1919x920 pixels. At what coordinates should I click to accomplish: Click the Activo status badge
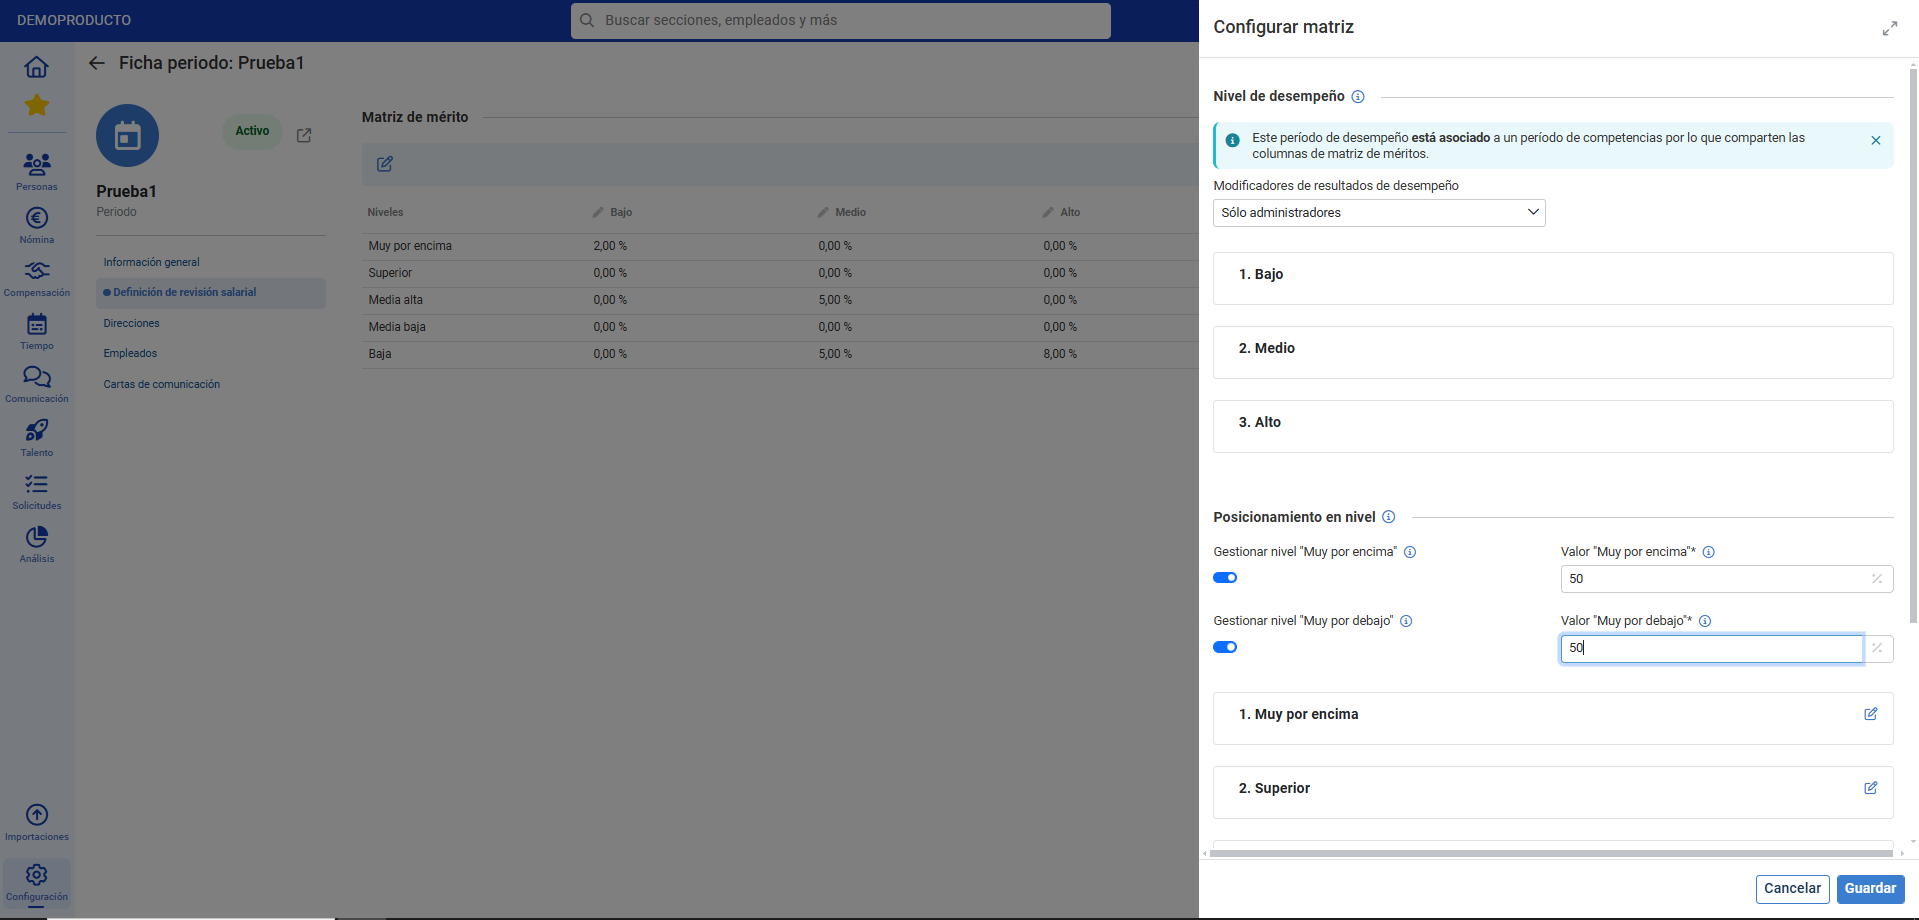tap(252, 131)
